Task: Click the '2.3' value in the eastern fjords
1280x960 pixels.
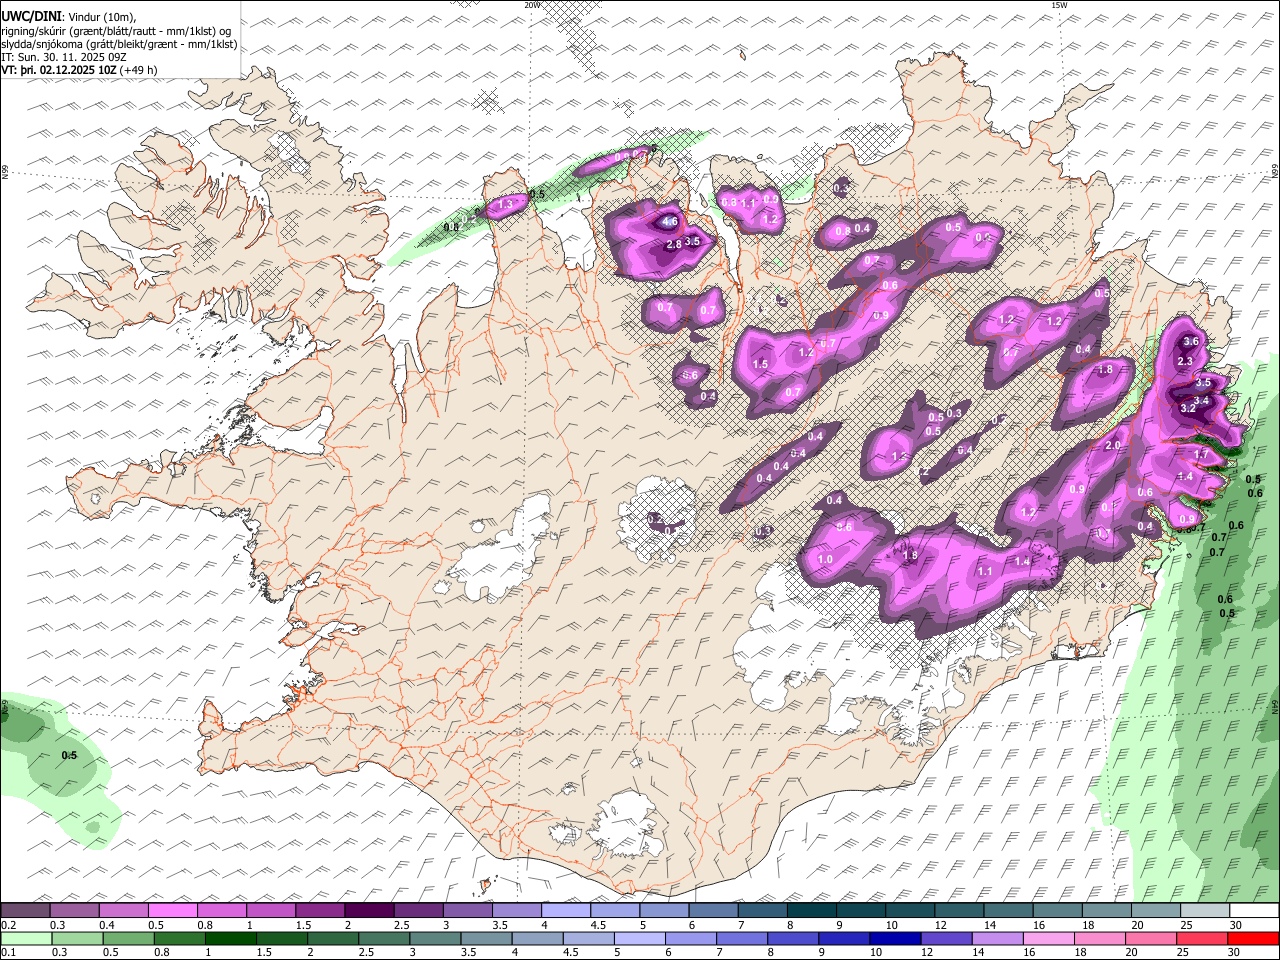Action: click(1185, 361)
